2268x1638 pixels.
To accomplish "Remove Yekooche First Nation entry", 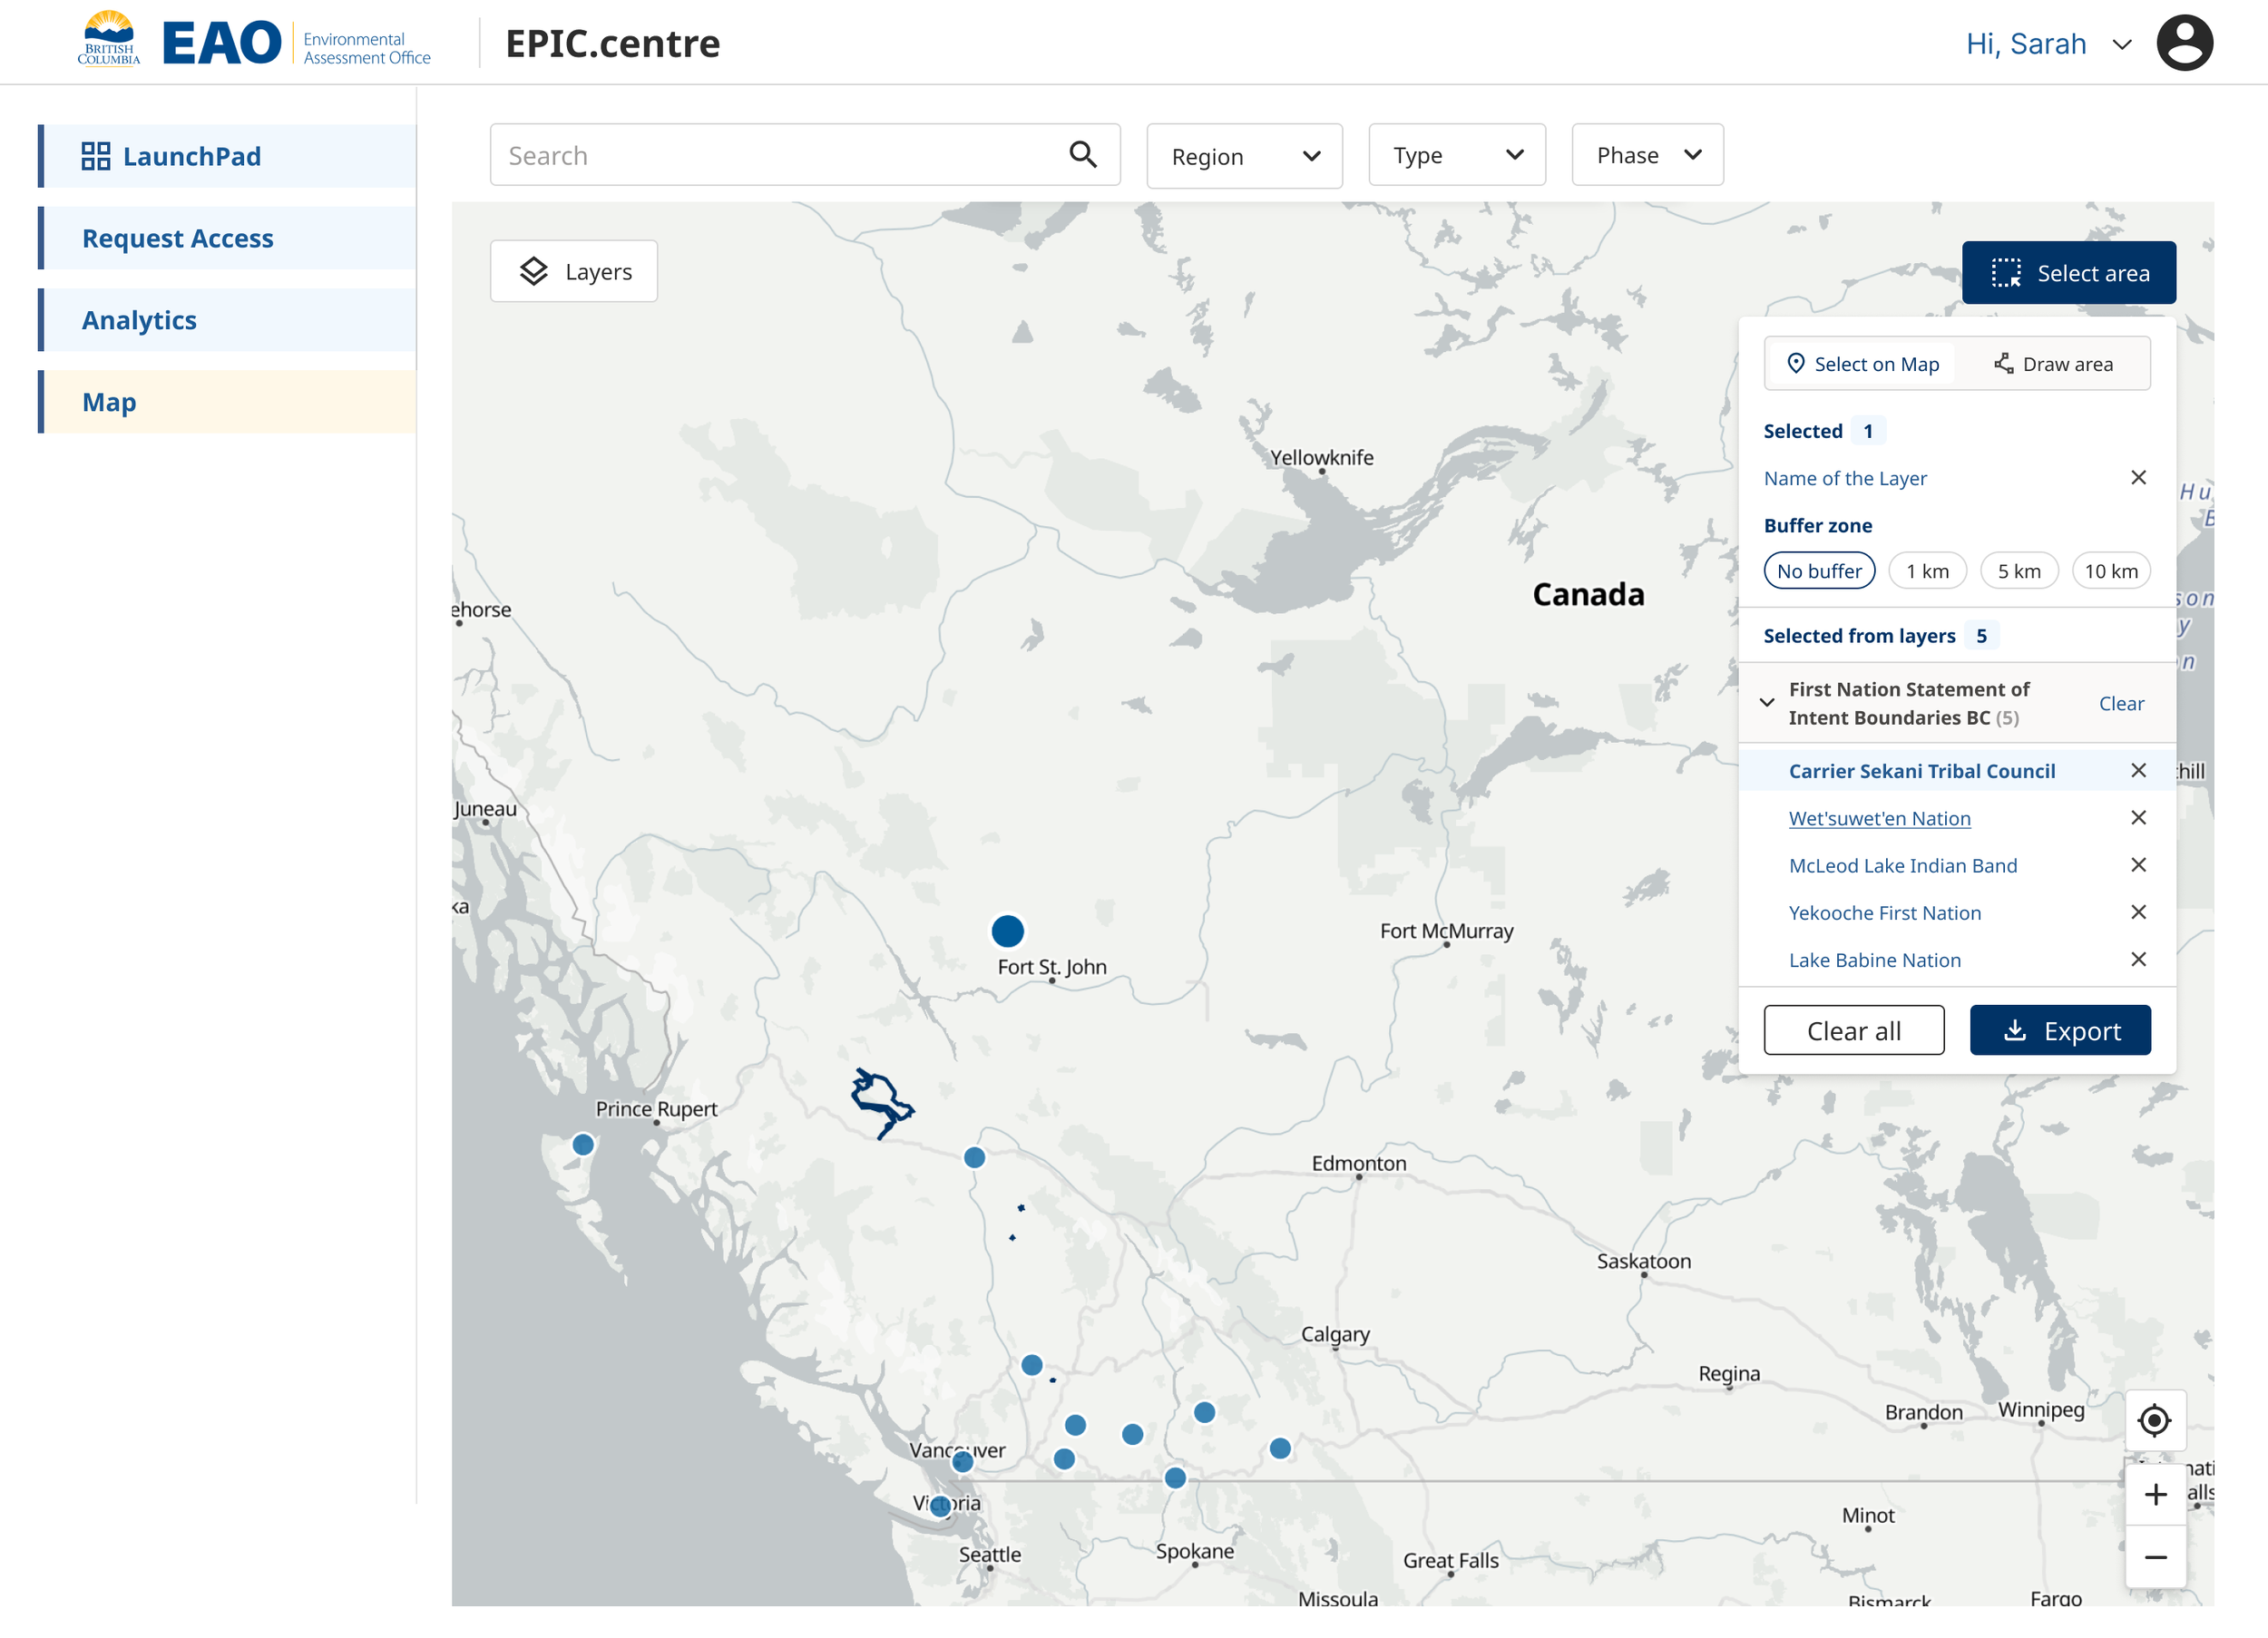I will pyautogui.click(x=2138, y=912).
